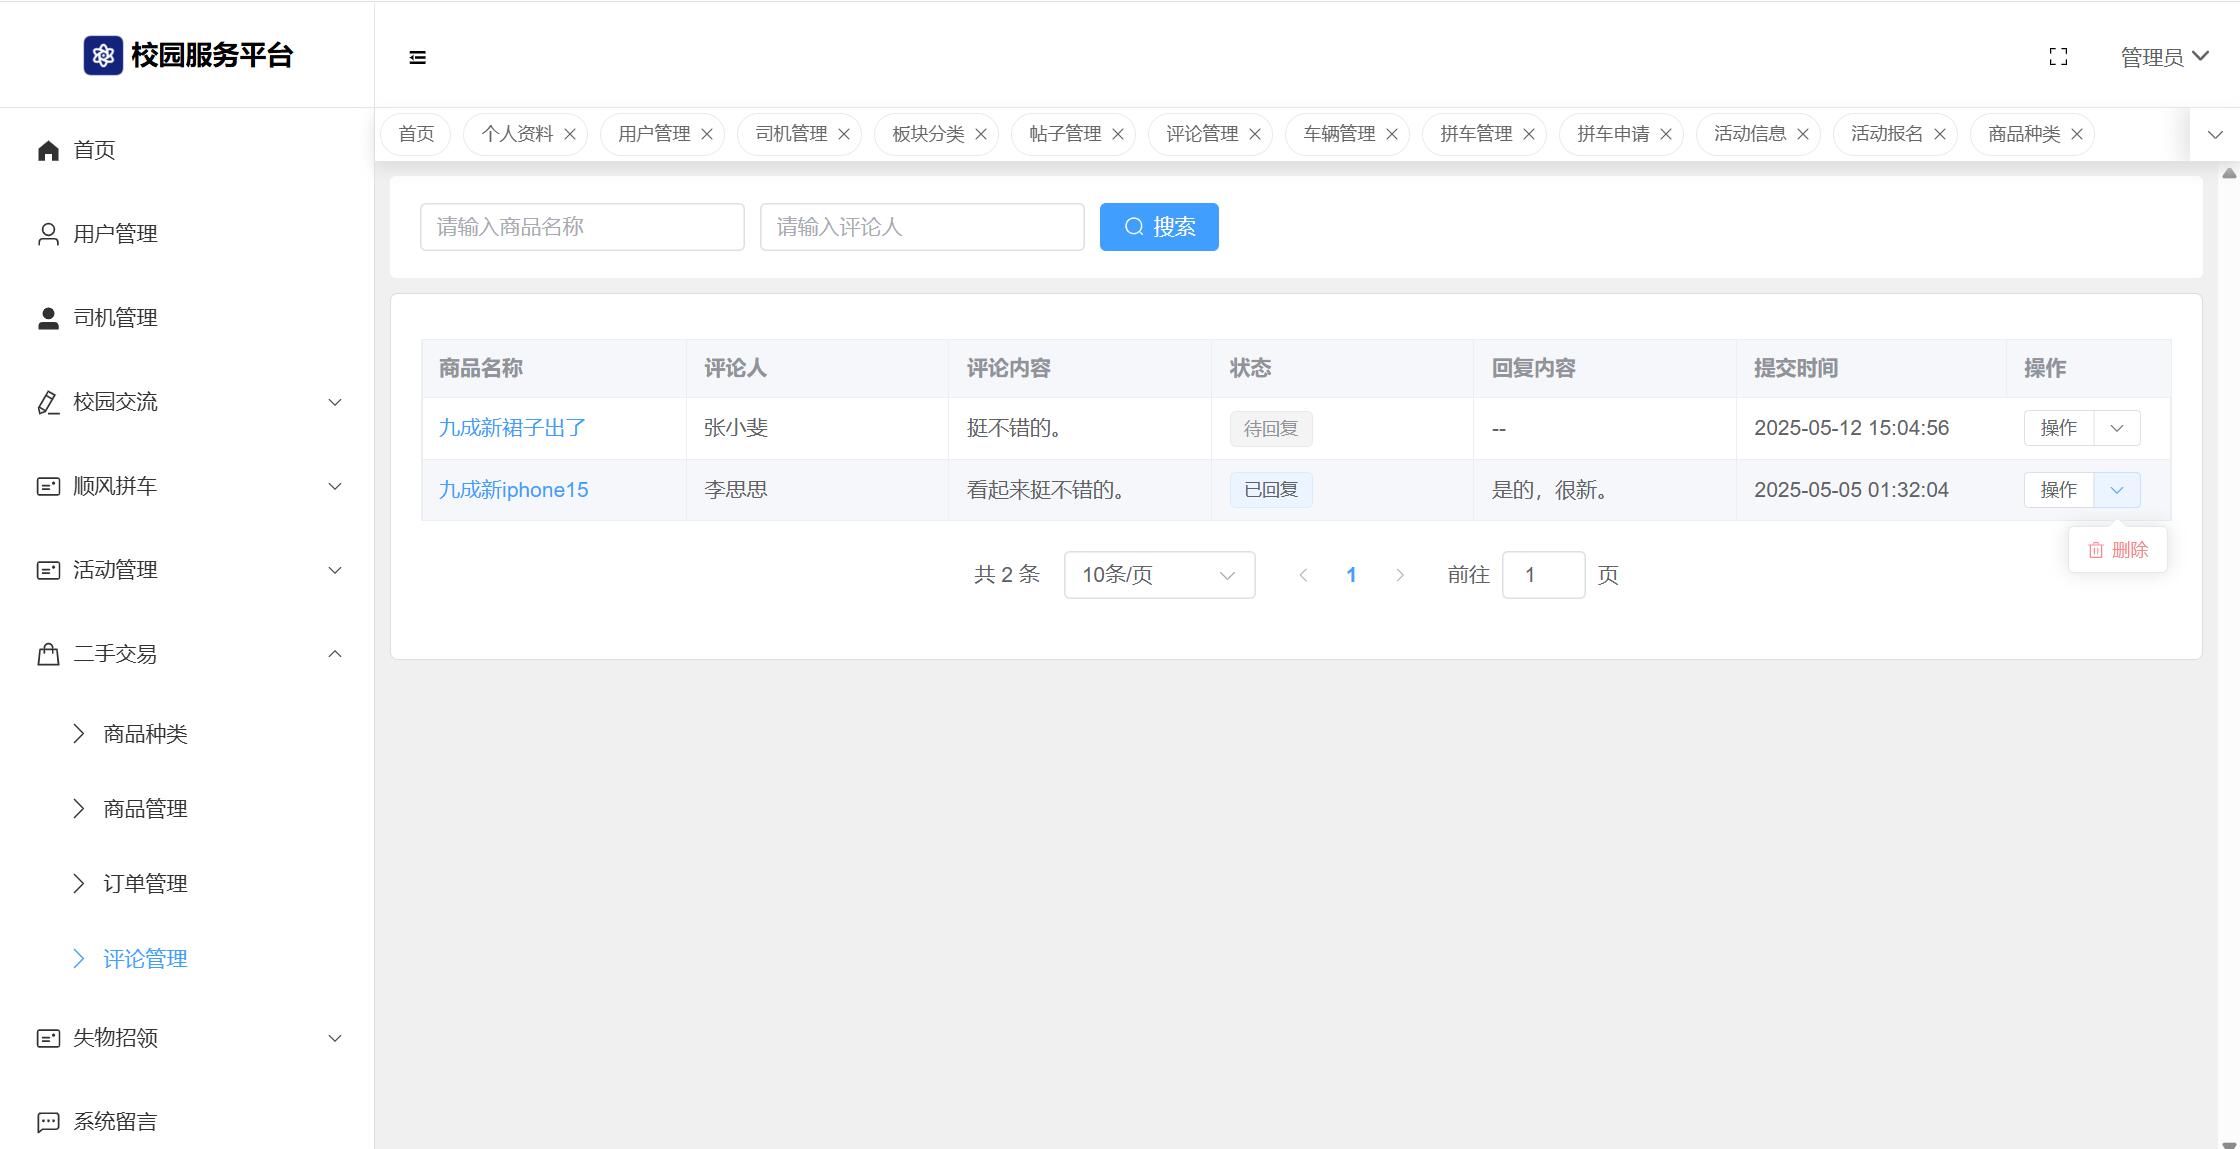Viewport: 2240px width, 1149px height.
Task: Close the 个人资料 tab with its X
Action: (570, 134)
